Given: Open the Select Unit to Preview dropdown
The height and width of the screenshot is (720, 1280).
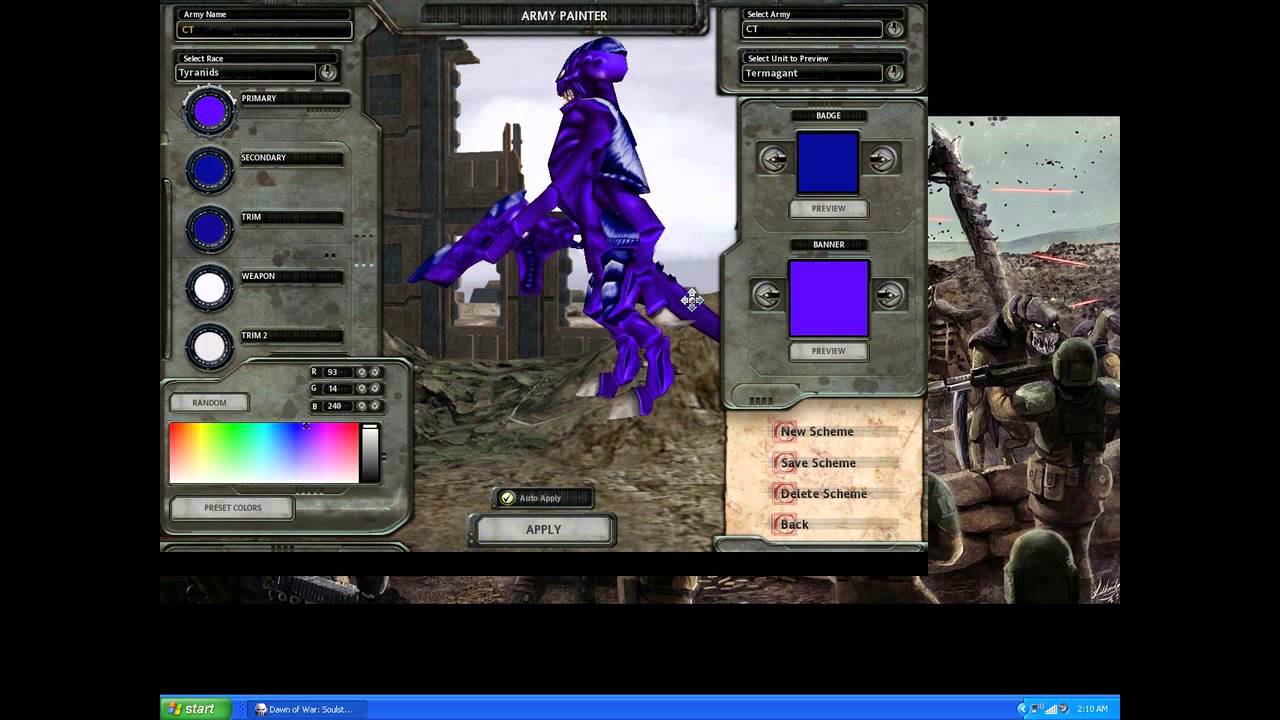Looking at the screenshot, I should pyautogui.click(x=894, y=73).
